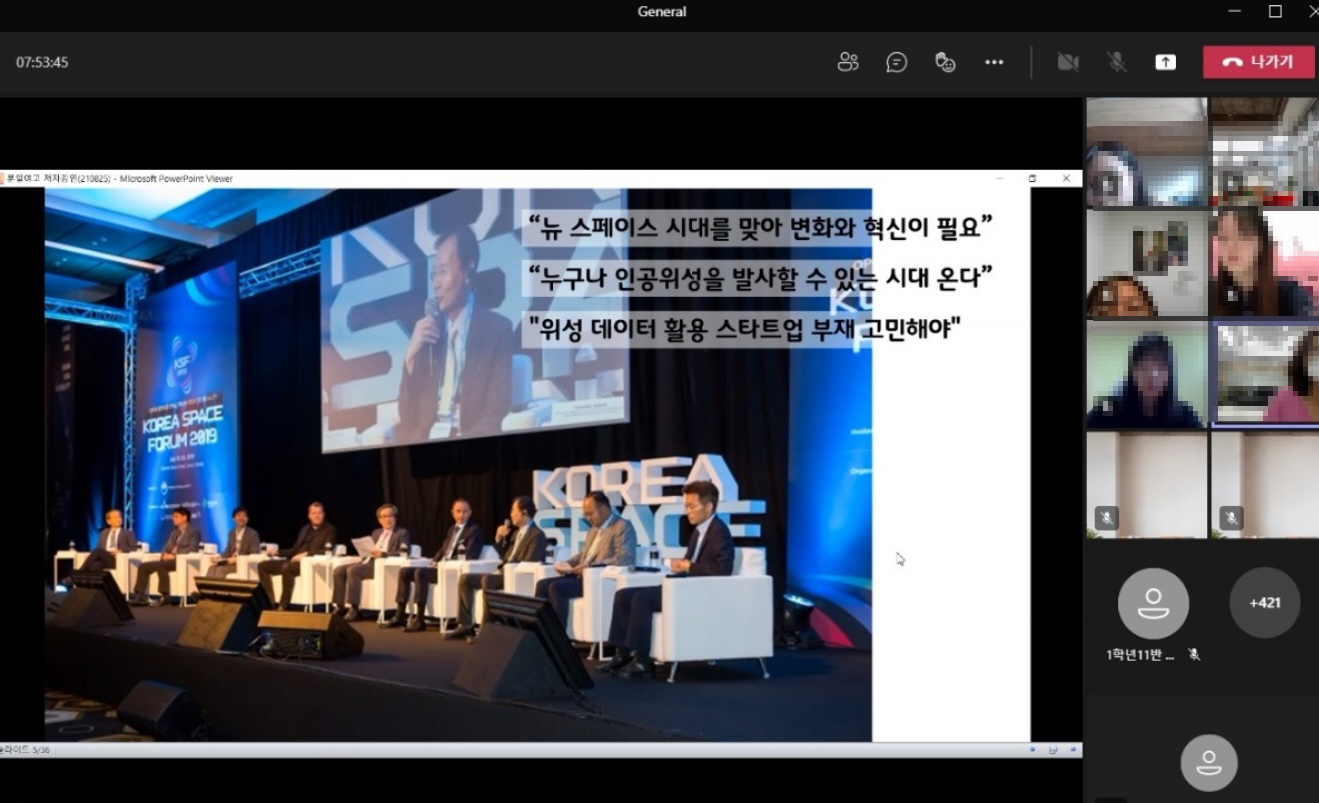Click the 1학년11반 name label
This screenshot has width=1319, height=803.
pos(1140,655)
